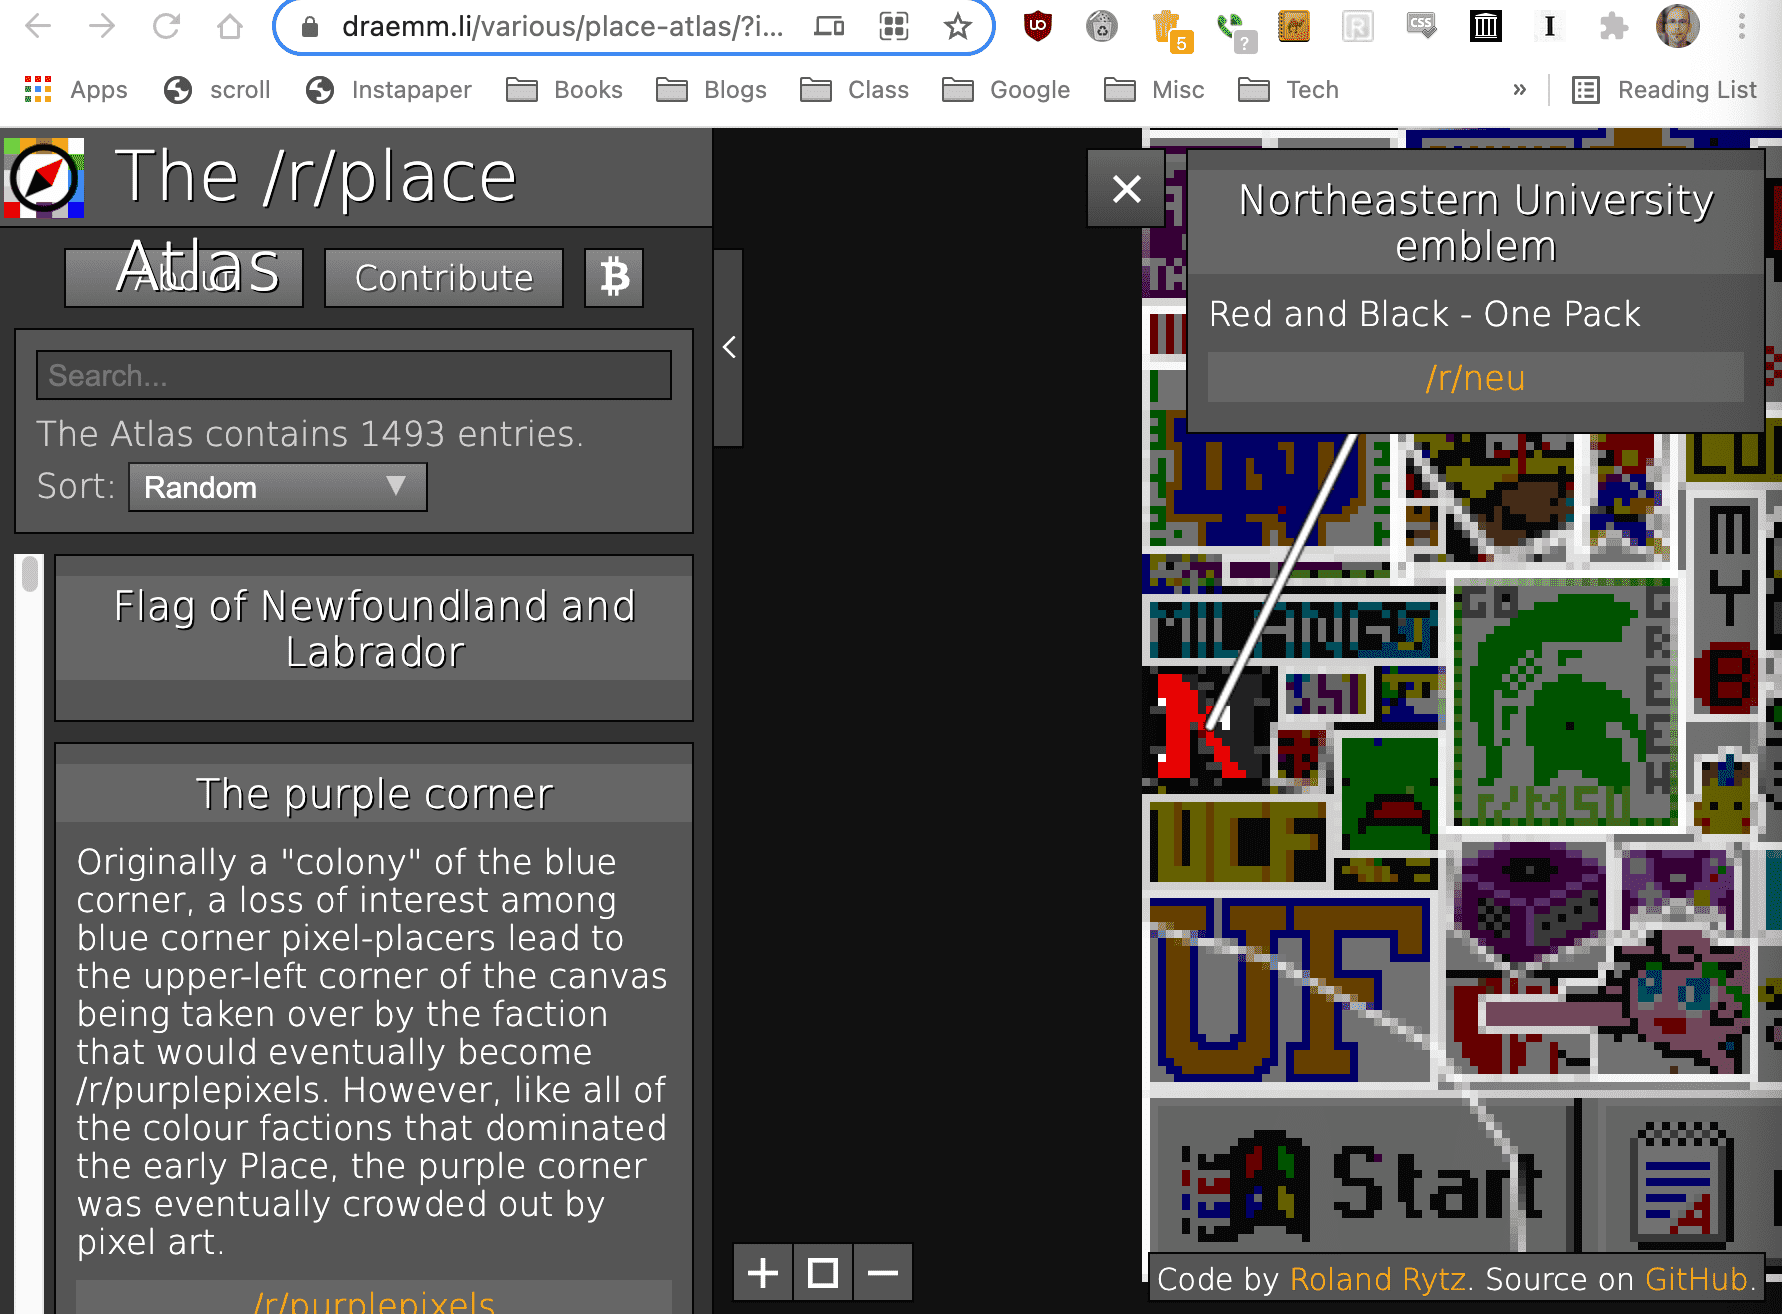Click the Instapaper bookmark icon

[320, 89]
